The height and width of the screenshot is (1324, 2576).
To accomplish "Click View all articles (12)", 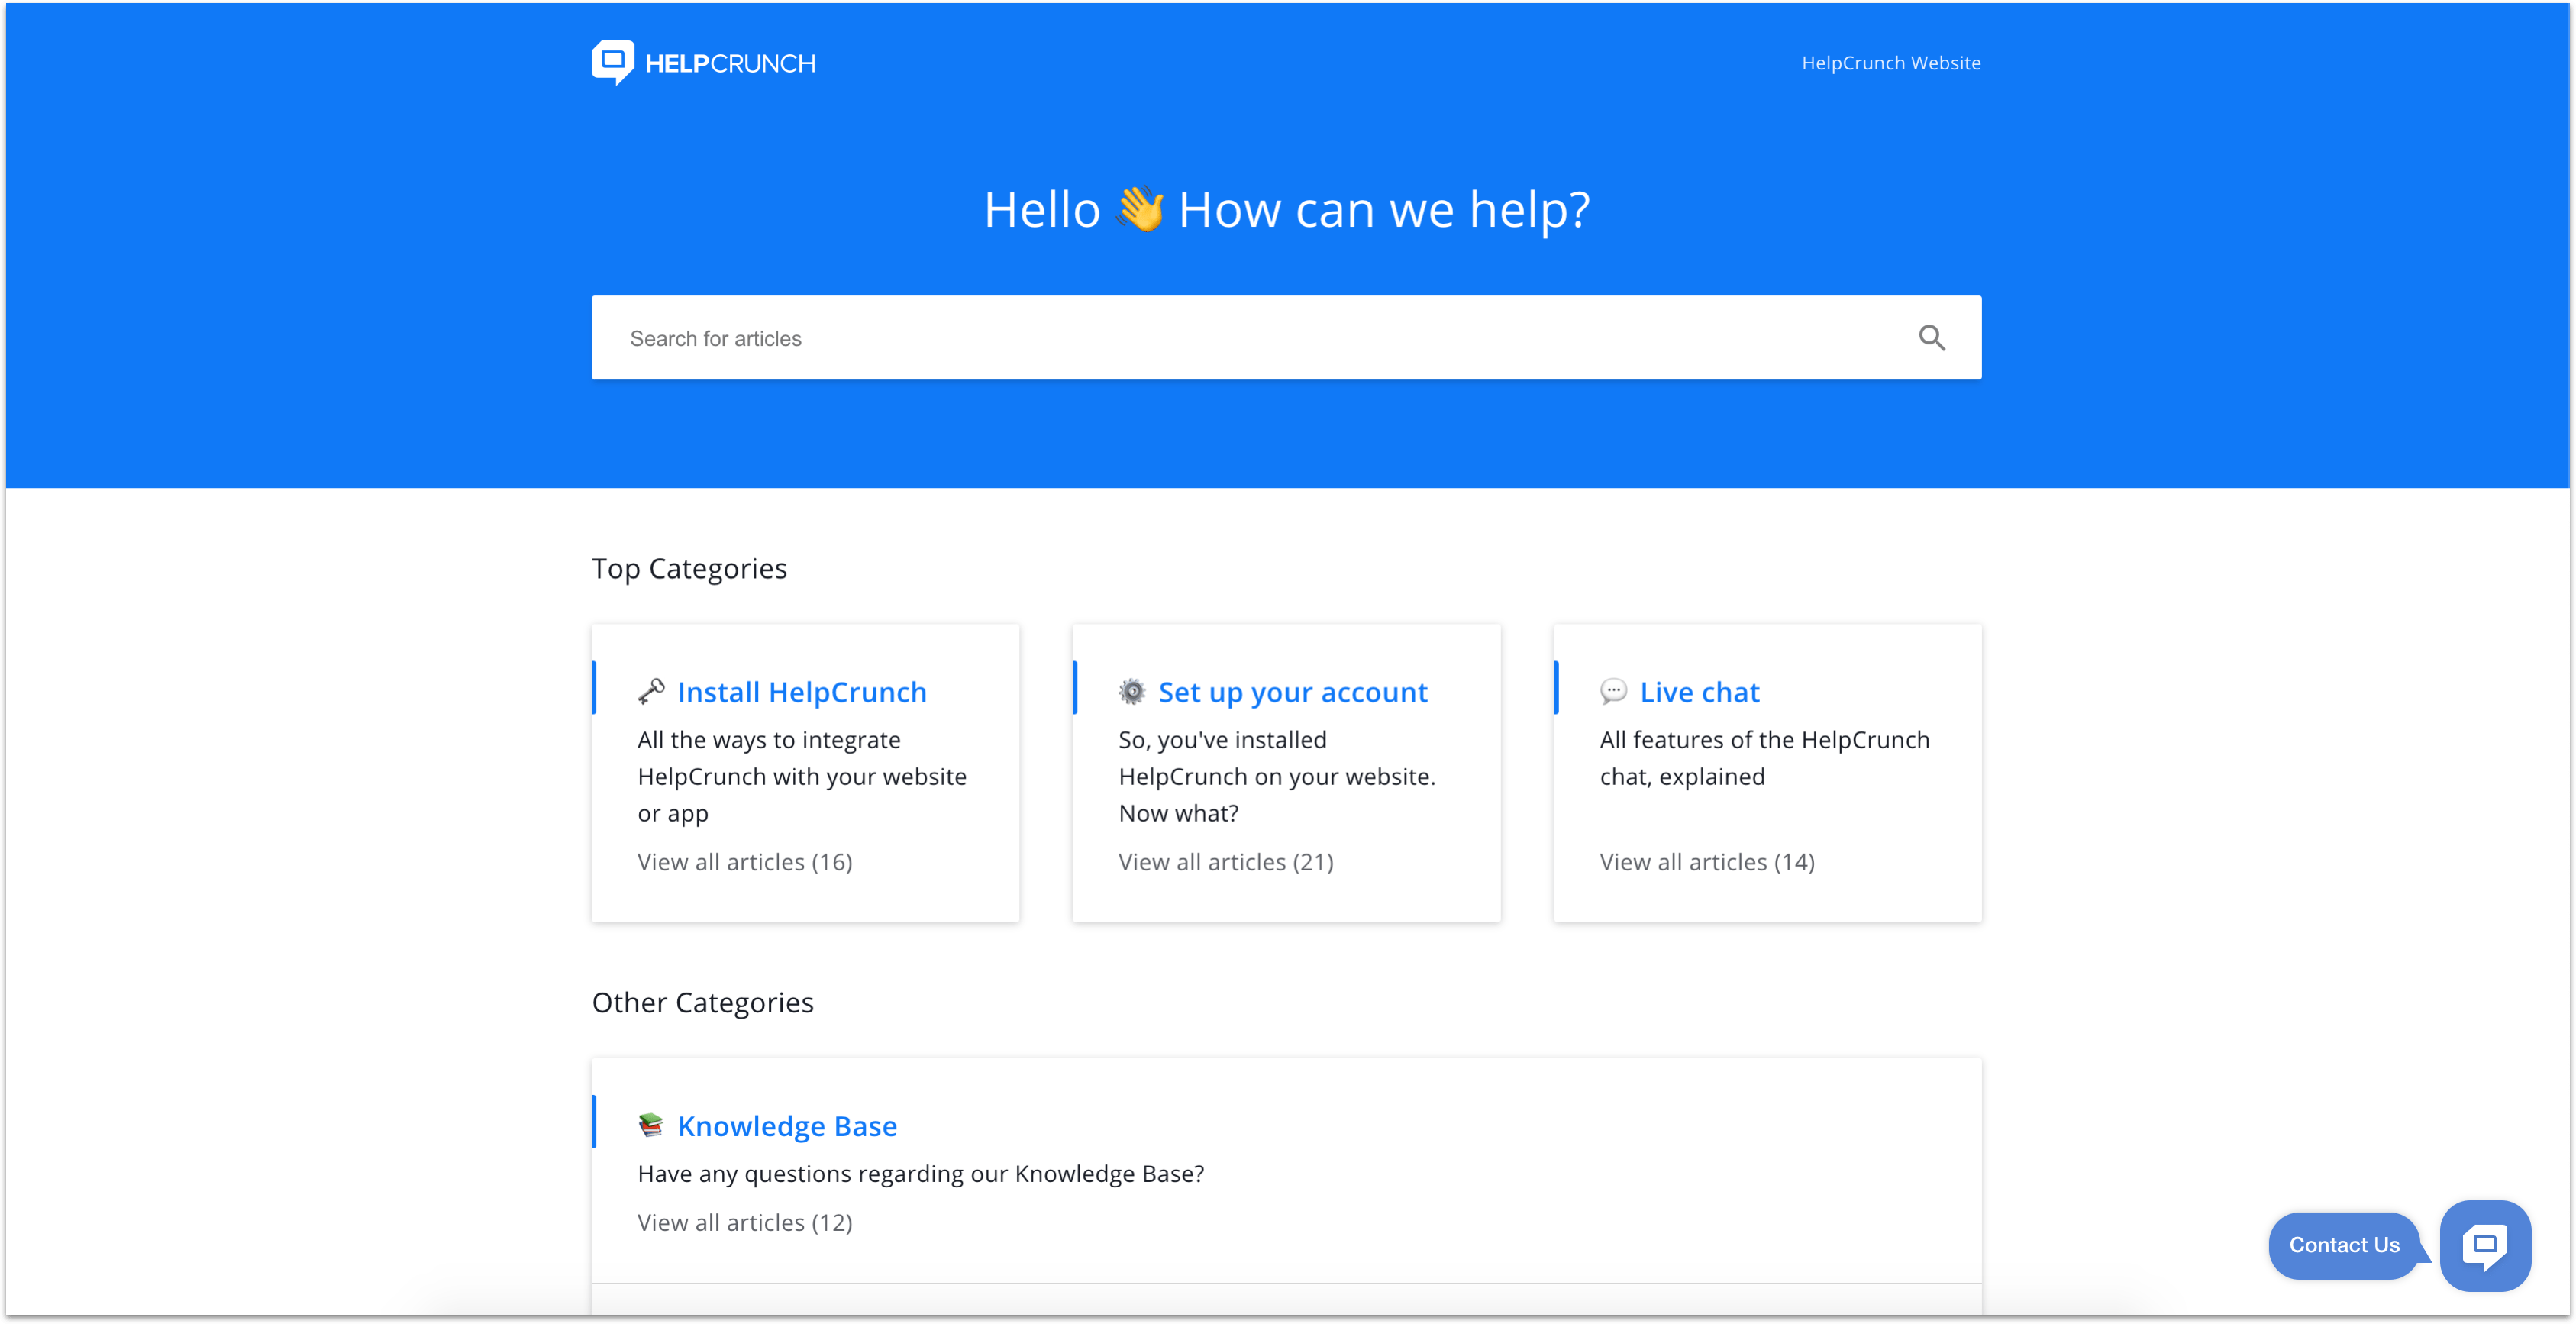I will pos(745,1222).
